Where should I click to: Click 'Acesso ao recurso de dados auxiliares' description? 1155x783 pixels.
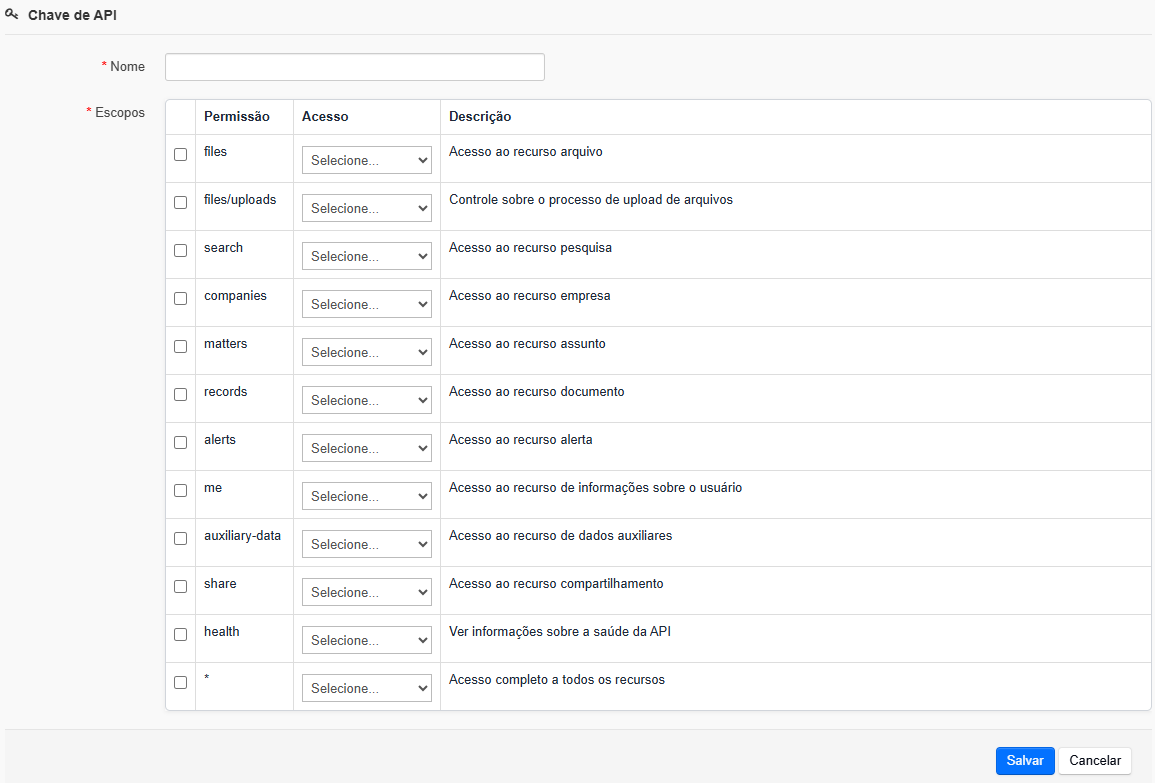coord(561,536)
